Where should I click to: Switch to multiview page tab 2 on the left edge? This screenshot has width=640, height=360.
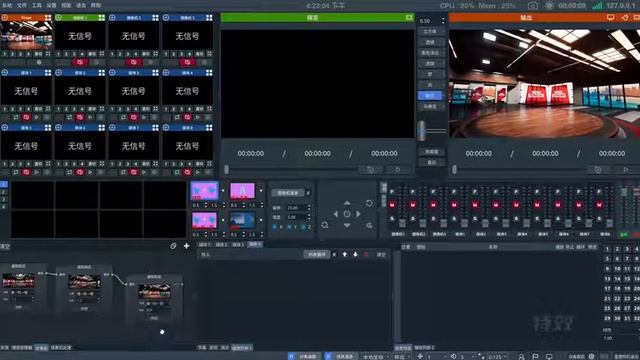(x=4, y=192)
